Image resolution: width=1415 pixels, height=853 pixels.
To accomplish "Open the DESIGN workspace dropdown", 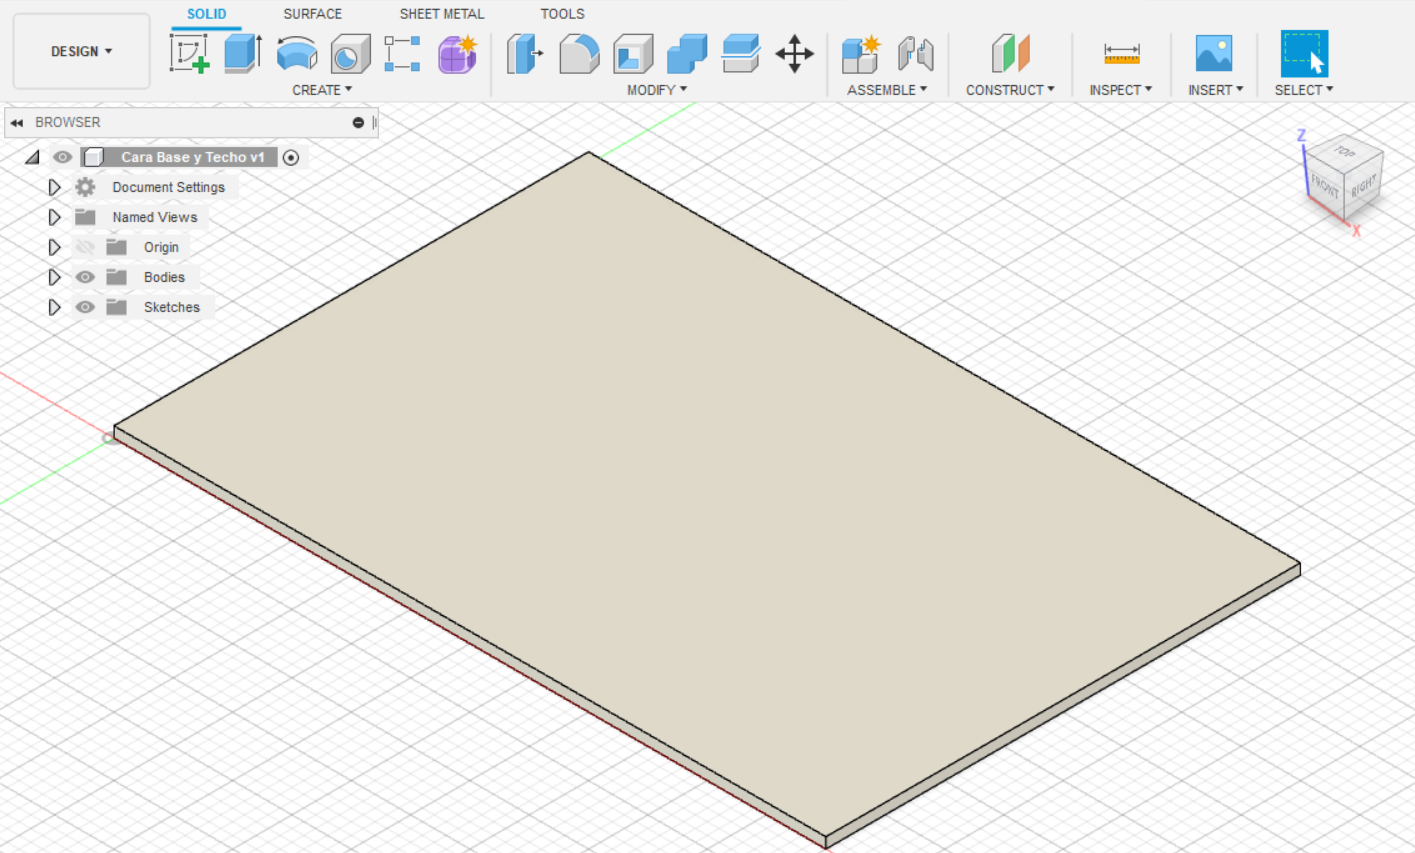I will 81,51.
